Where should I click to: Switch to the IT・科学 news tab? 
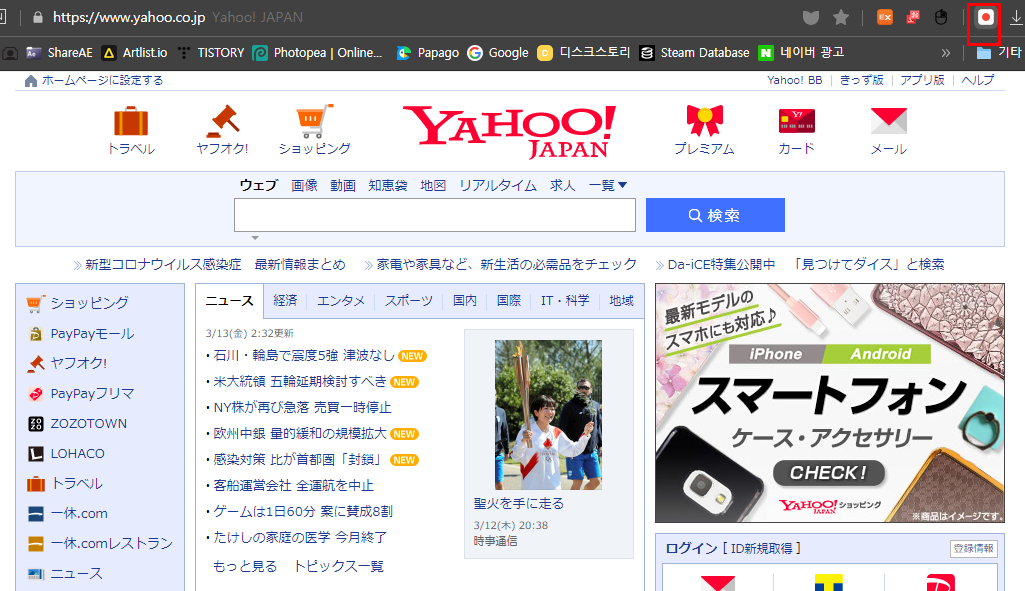pos(565,301)
